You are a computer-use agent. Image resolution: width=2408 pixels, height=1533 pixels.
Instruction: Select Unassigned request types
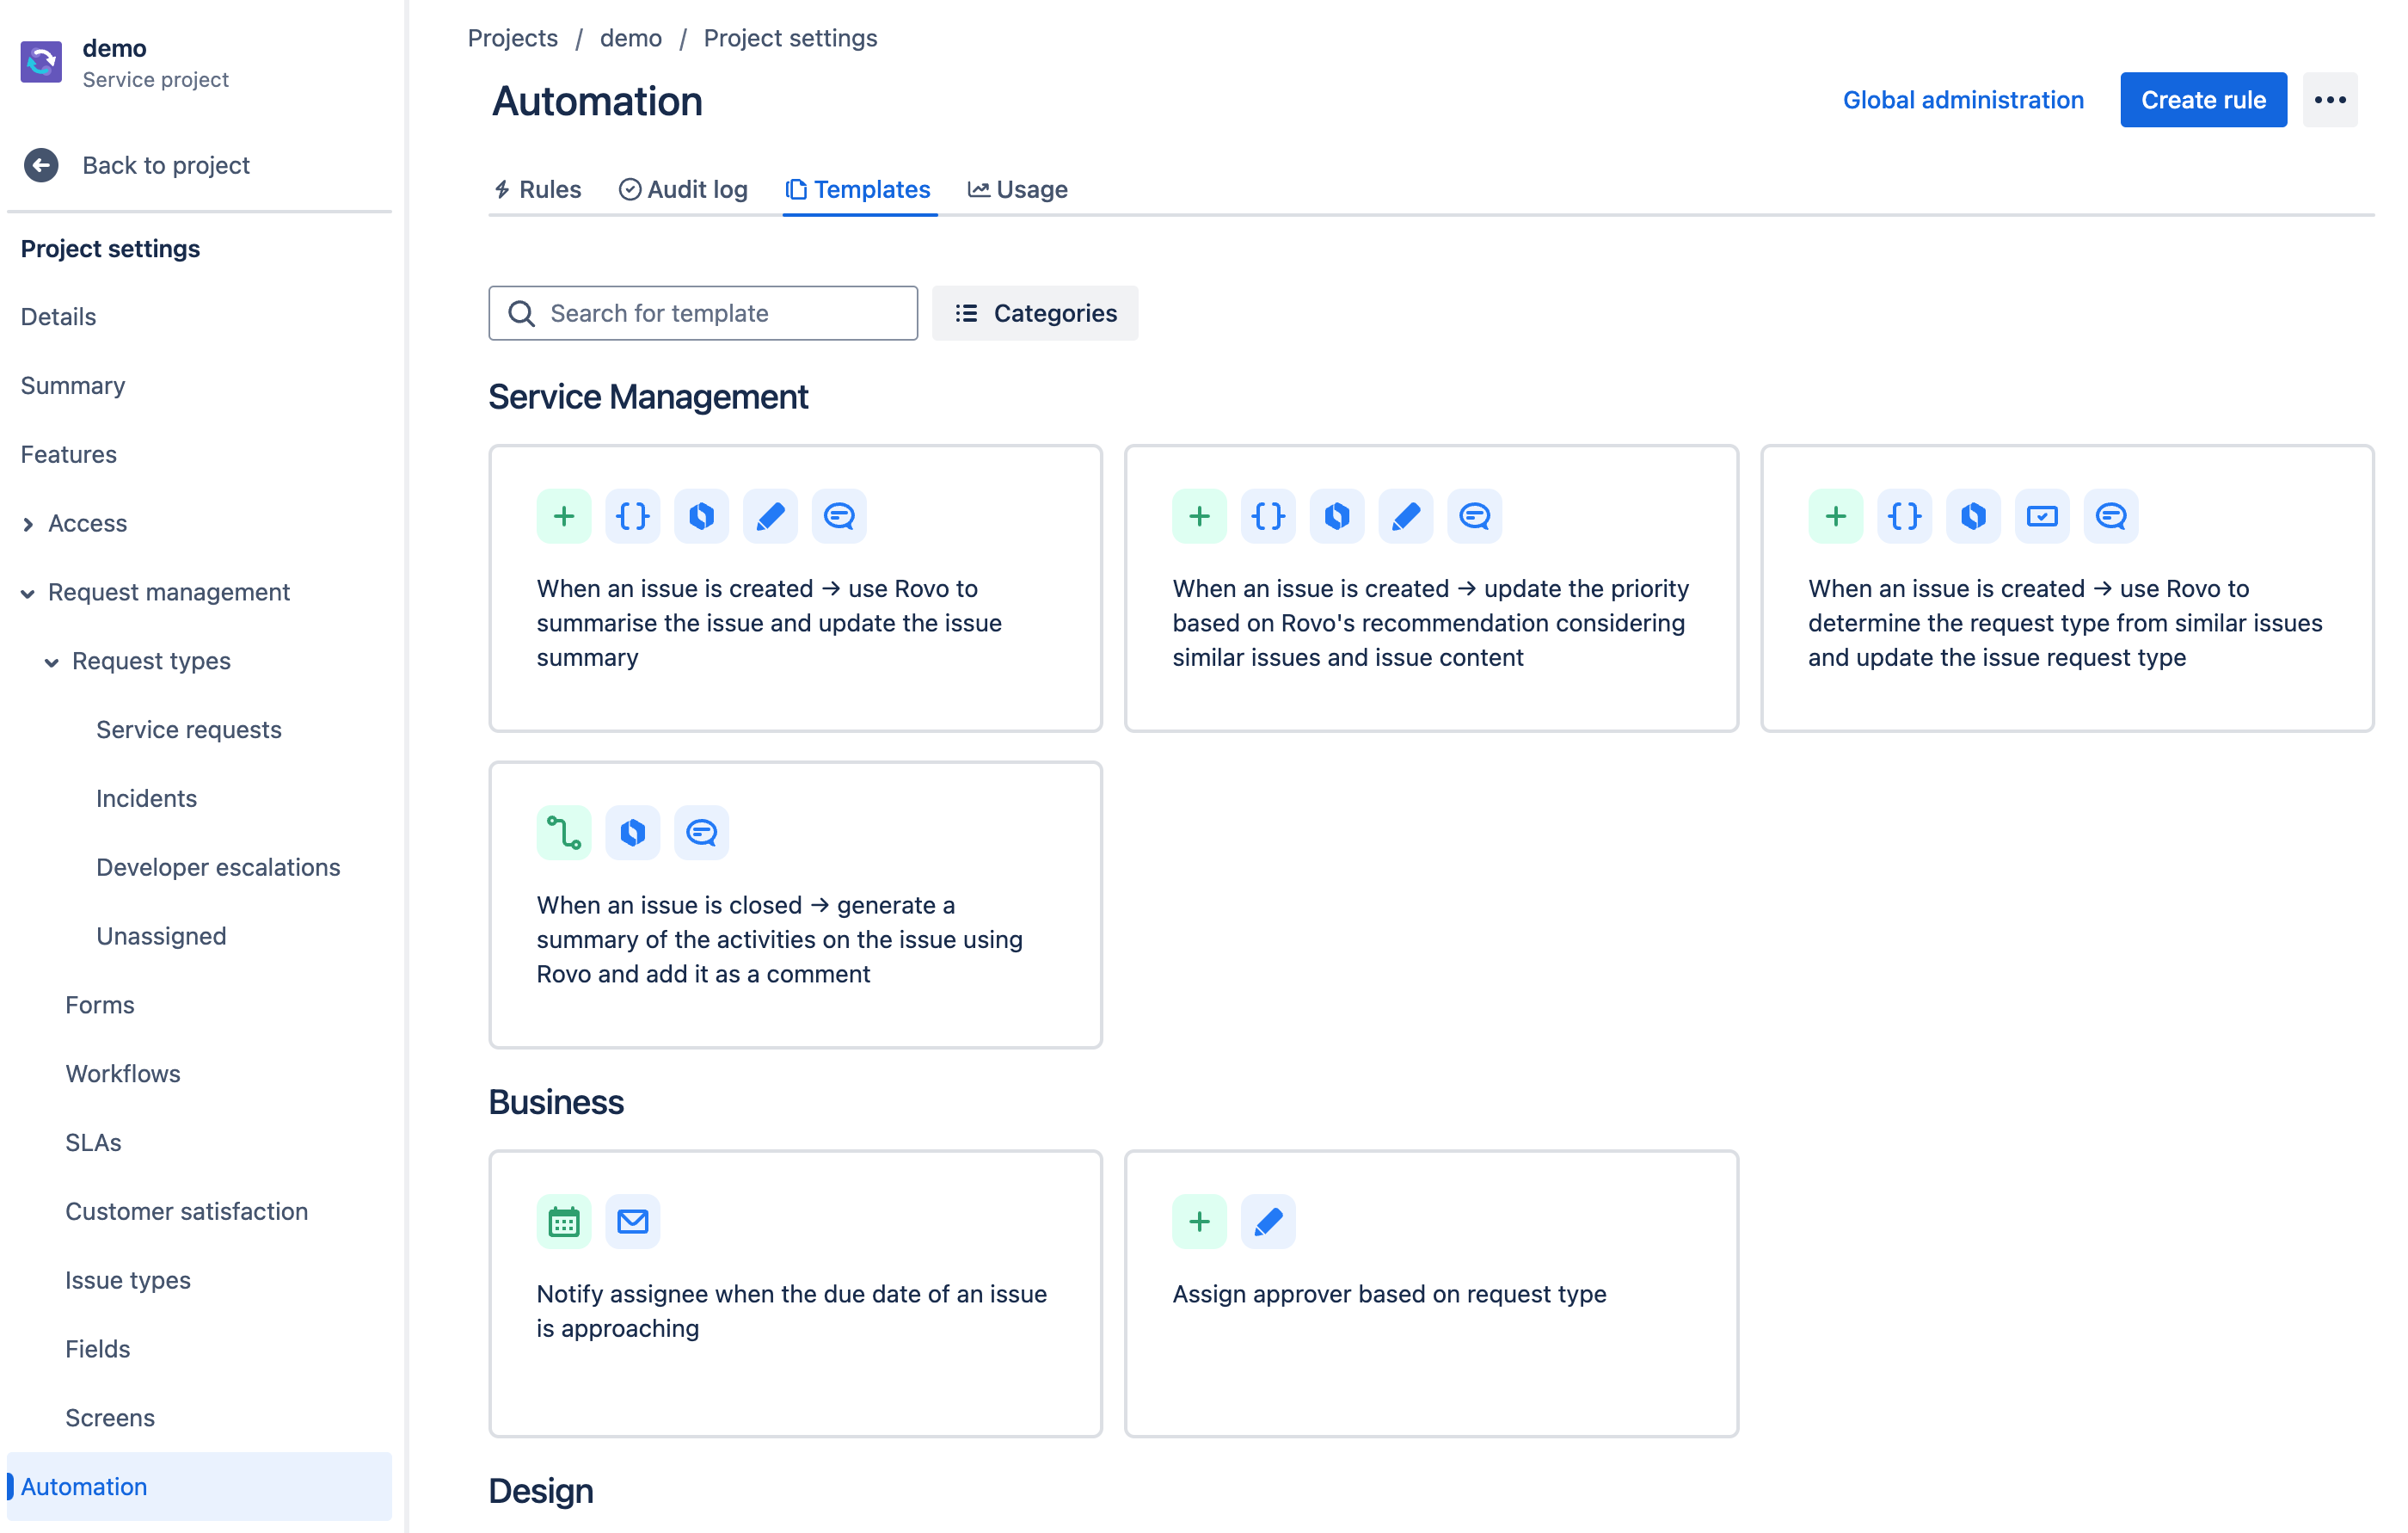161,937
